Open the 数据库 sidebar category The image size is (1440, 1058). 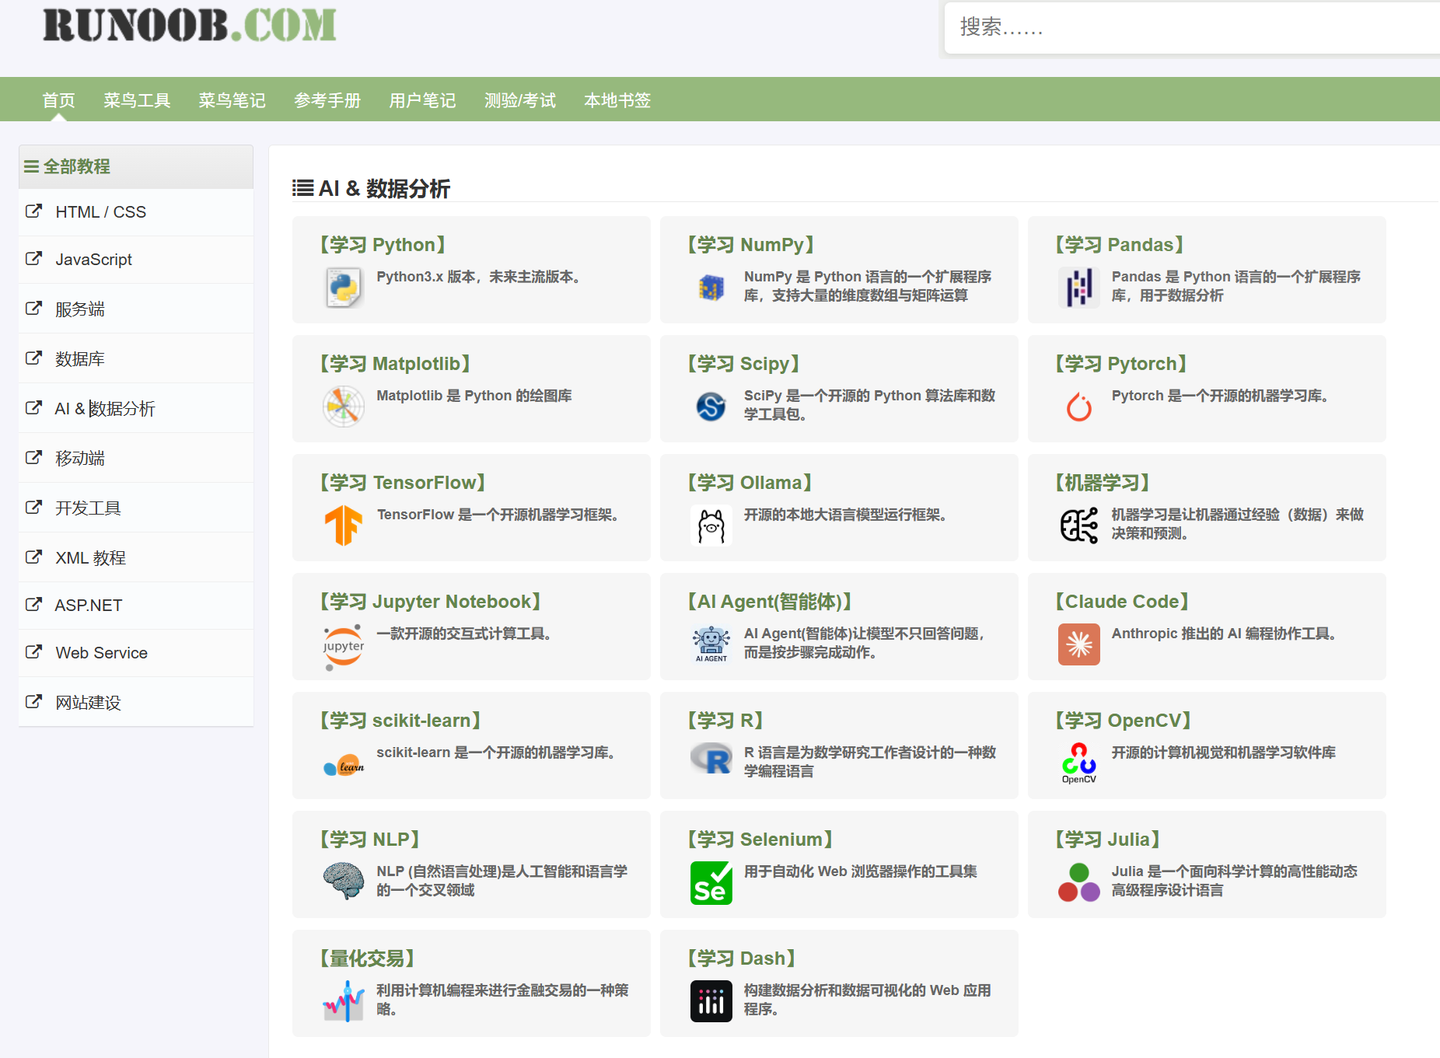(x=136, y=359)
